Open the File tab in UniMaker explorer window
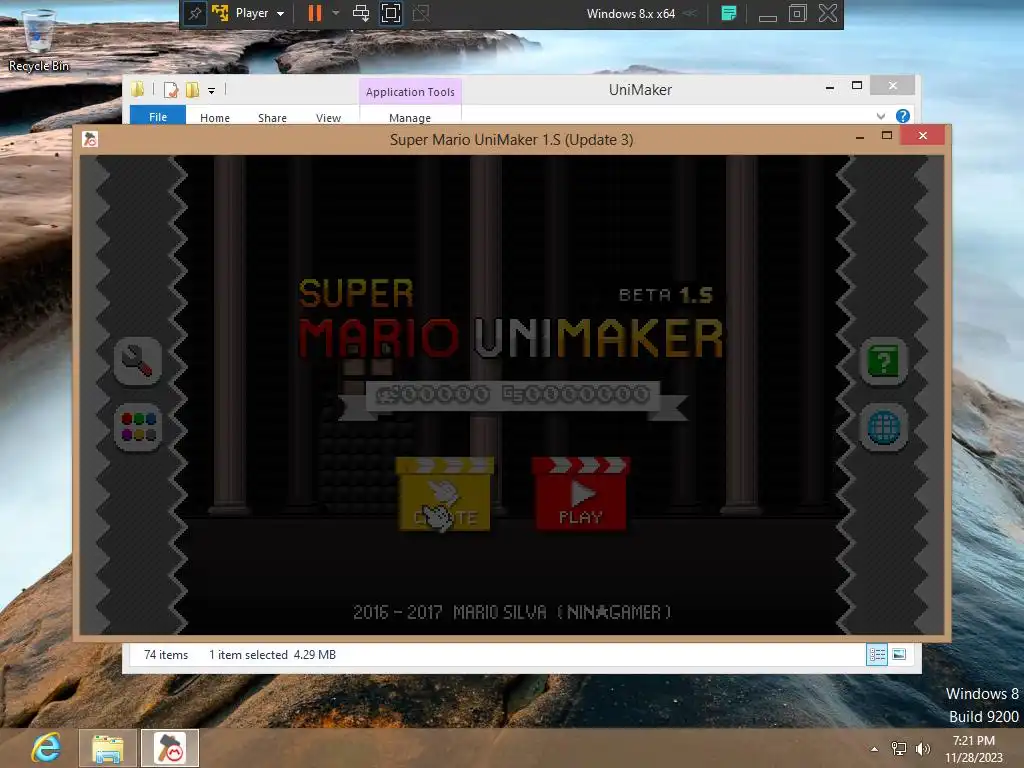The width and height of the screenshot is (1024, 768). pos(158,117)
